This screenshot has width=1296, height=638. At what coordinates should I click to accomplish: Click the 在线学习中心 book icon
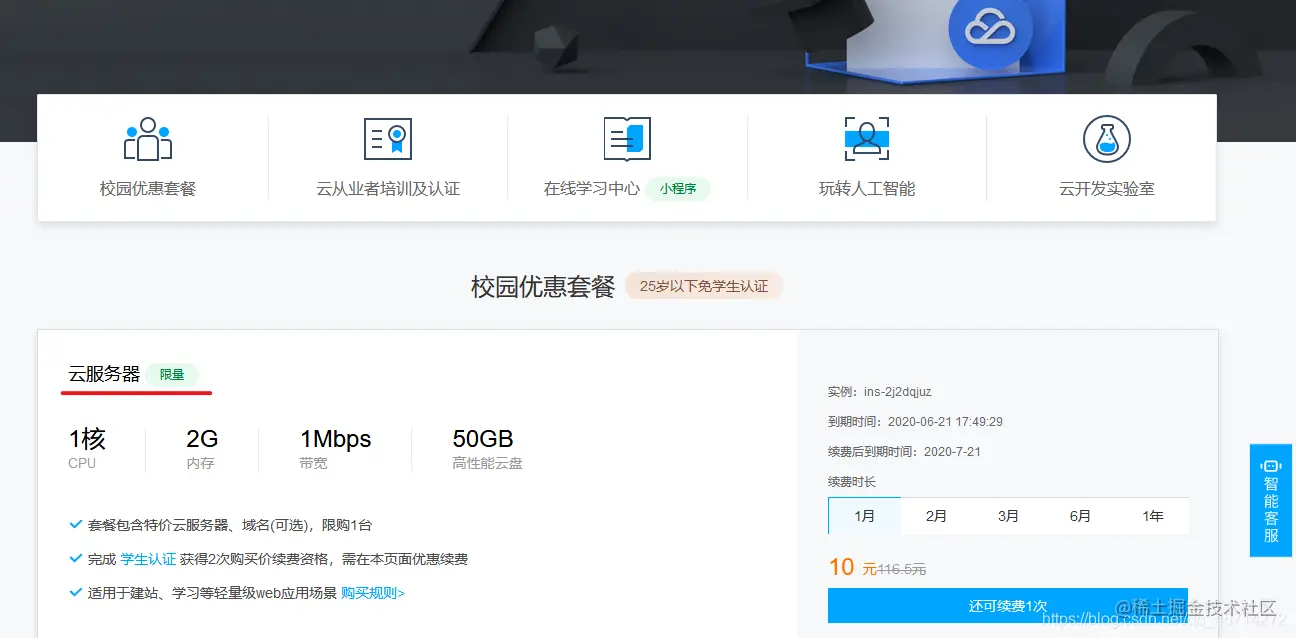pos(627,139)
